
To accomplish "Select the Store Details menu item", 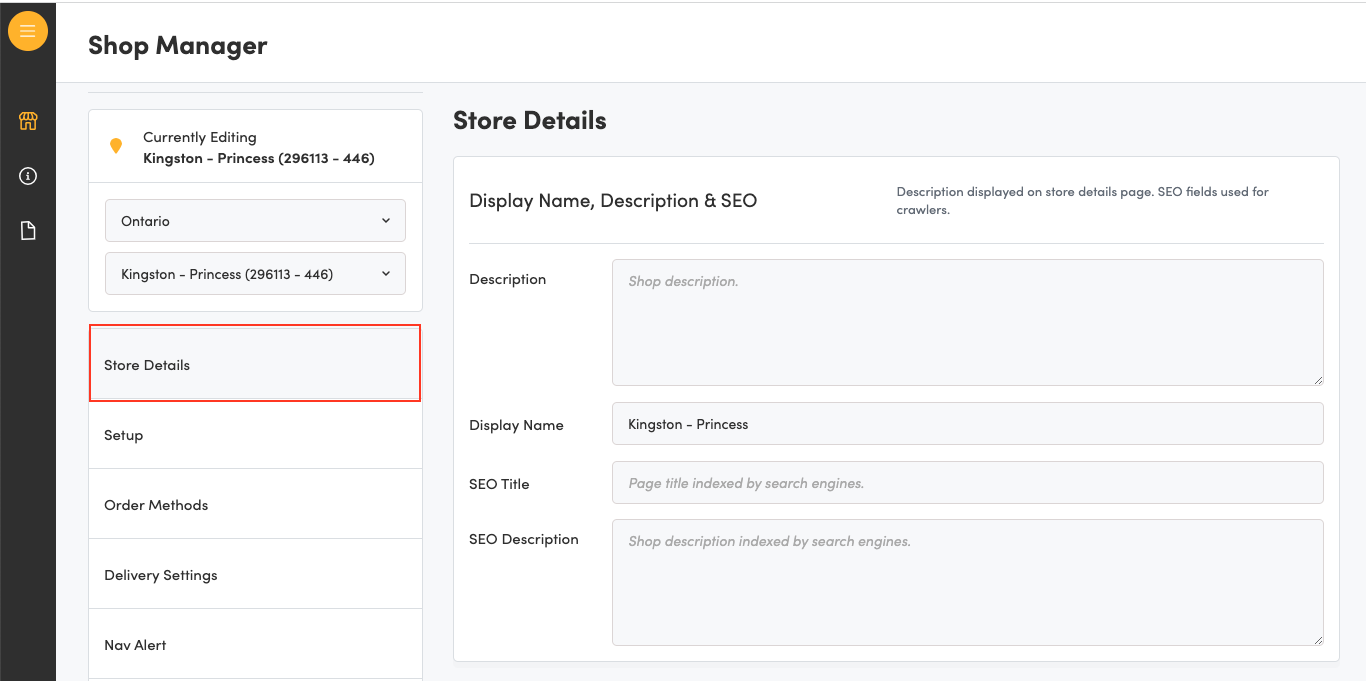I will point(255,365).
